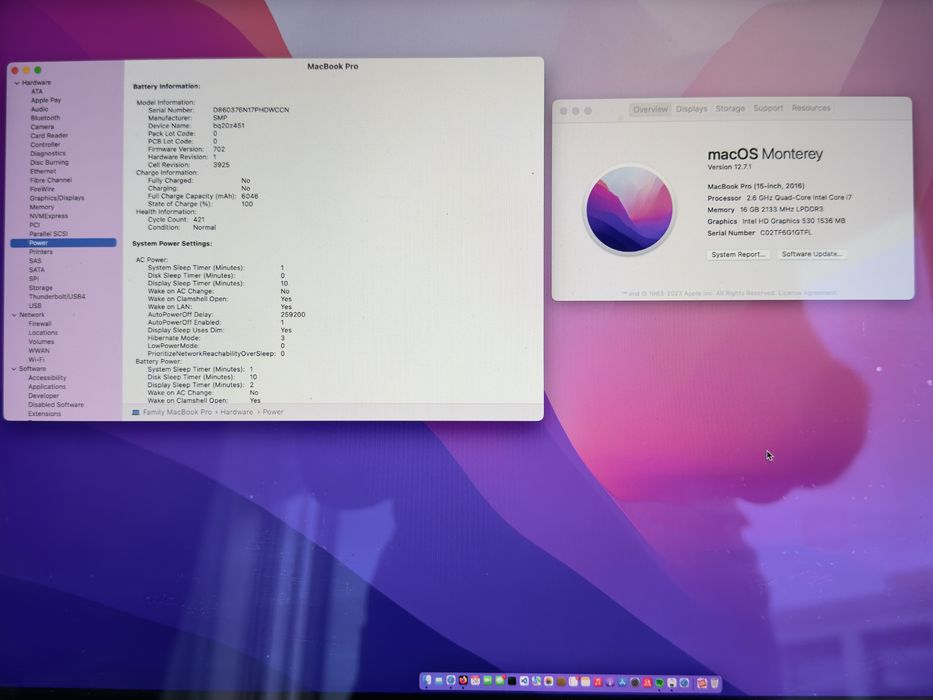Viewport: 933px width, 700px height.
Task: Open the Trash in the Dock
Action: pyautogui.click(x=715, y=683)
